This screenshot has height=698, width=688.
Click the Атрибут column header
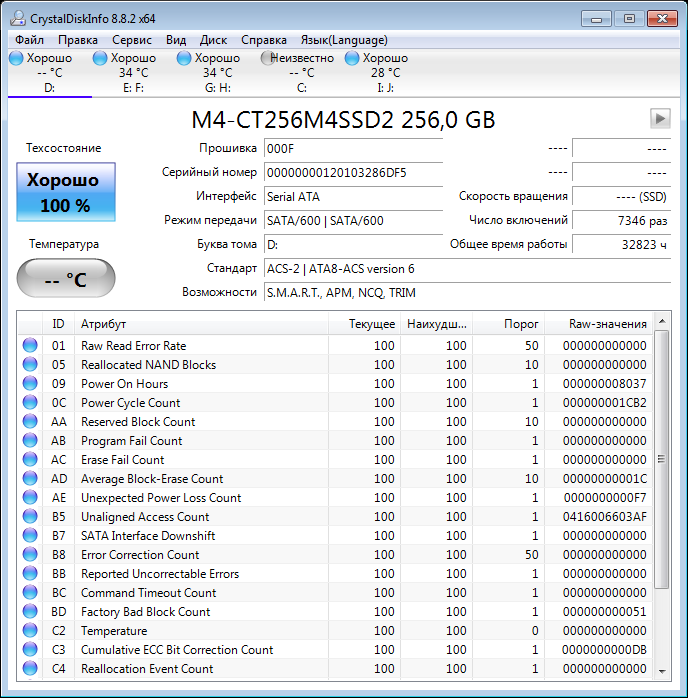(201, 324)
